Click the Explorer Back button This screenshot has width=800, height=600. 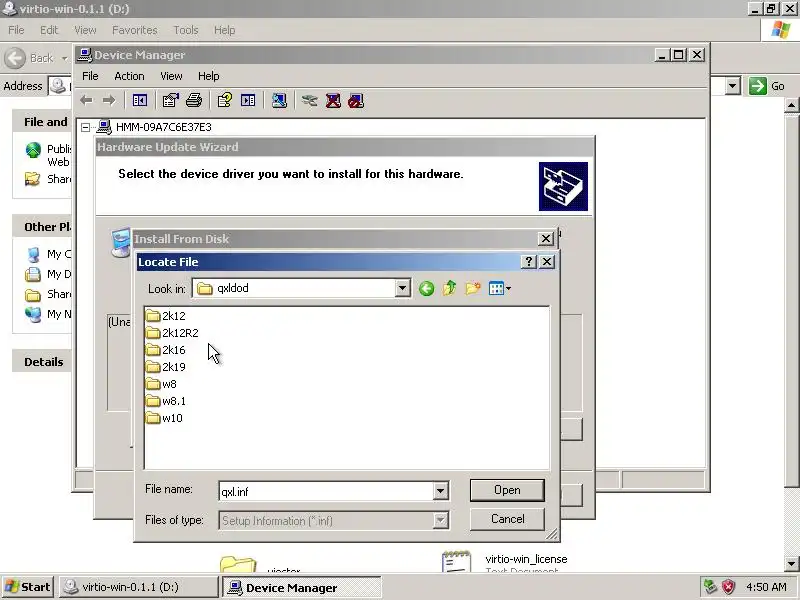tap(30, 58)
